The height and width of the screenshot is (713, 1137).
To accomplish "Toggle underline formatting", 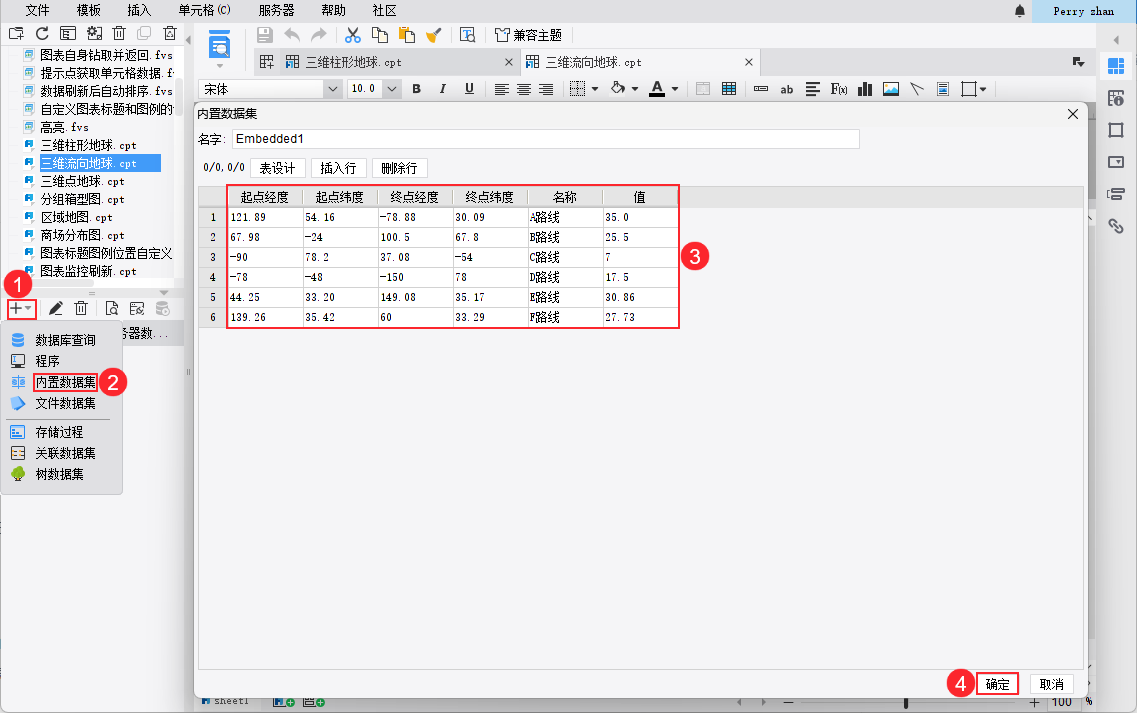I will click(x=469, y=88).
